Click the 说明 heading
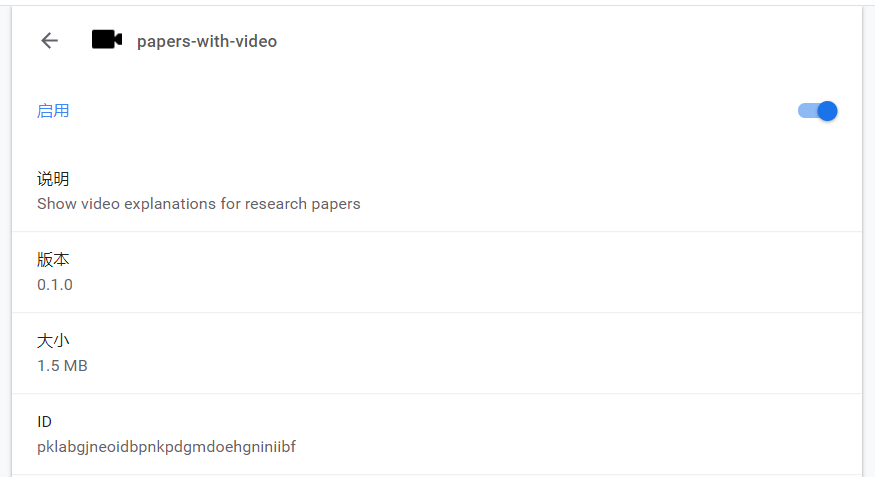 click(x=53, y=179)
